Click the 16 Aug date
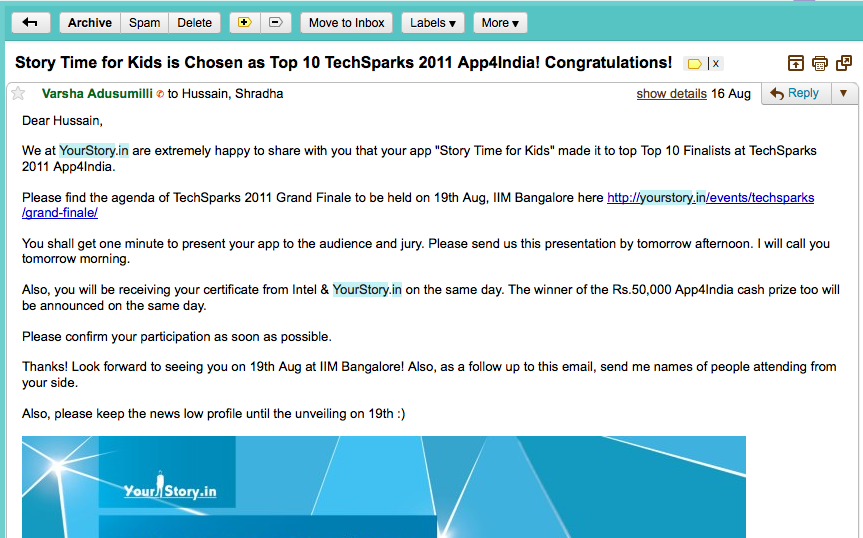This screenshot has width=863, height=538. 731,94
